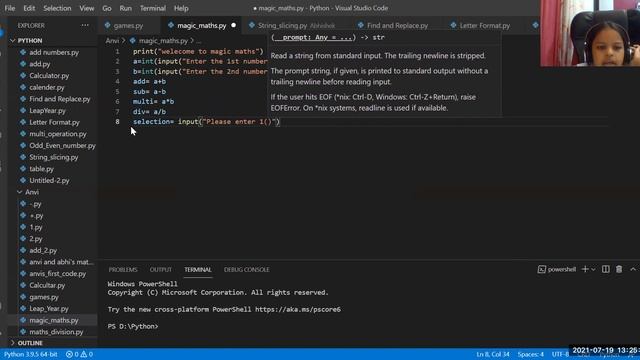
Task: Open Find and Replace.py in explorer
Action: (60, 99)
